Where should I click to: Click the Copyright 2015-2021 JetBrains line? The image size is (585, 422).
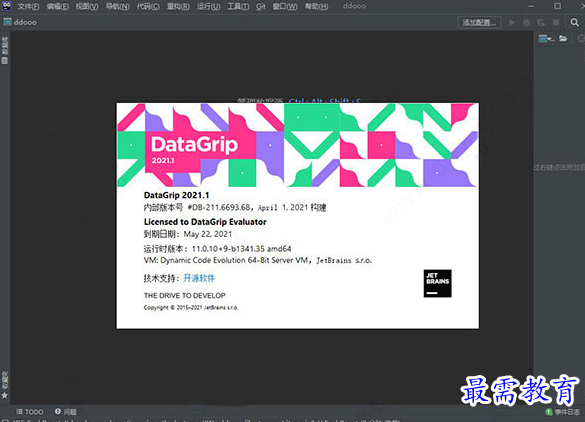coord(191,307)
